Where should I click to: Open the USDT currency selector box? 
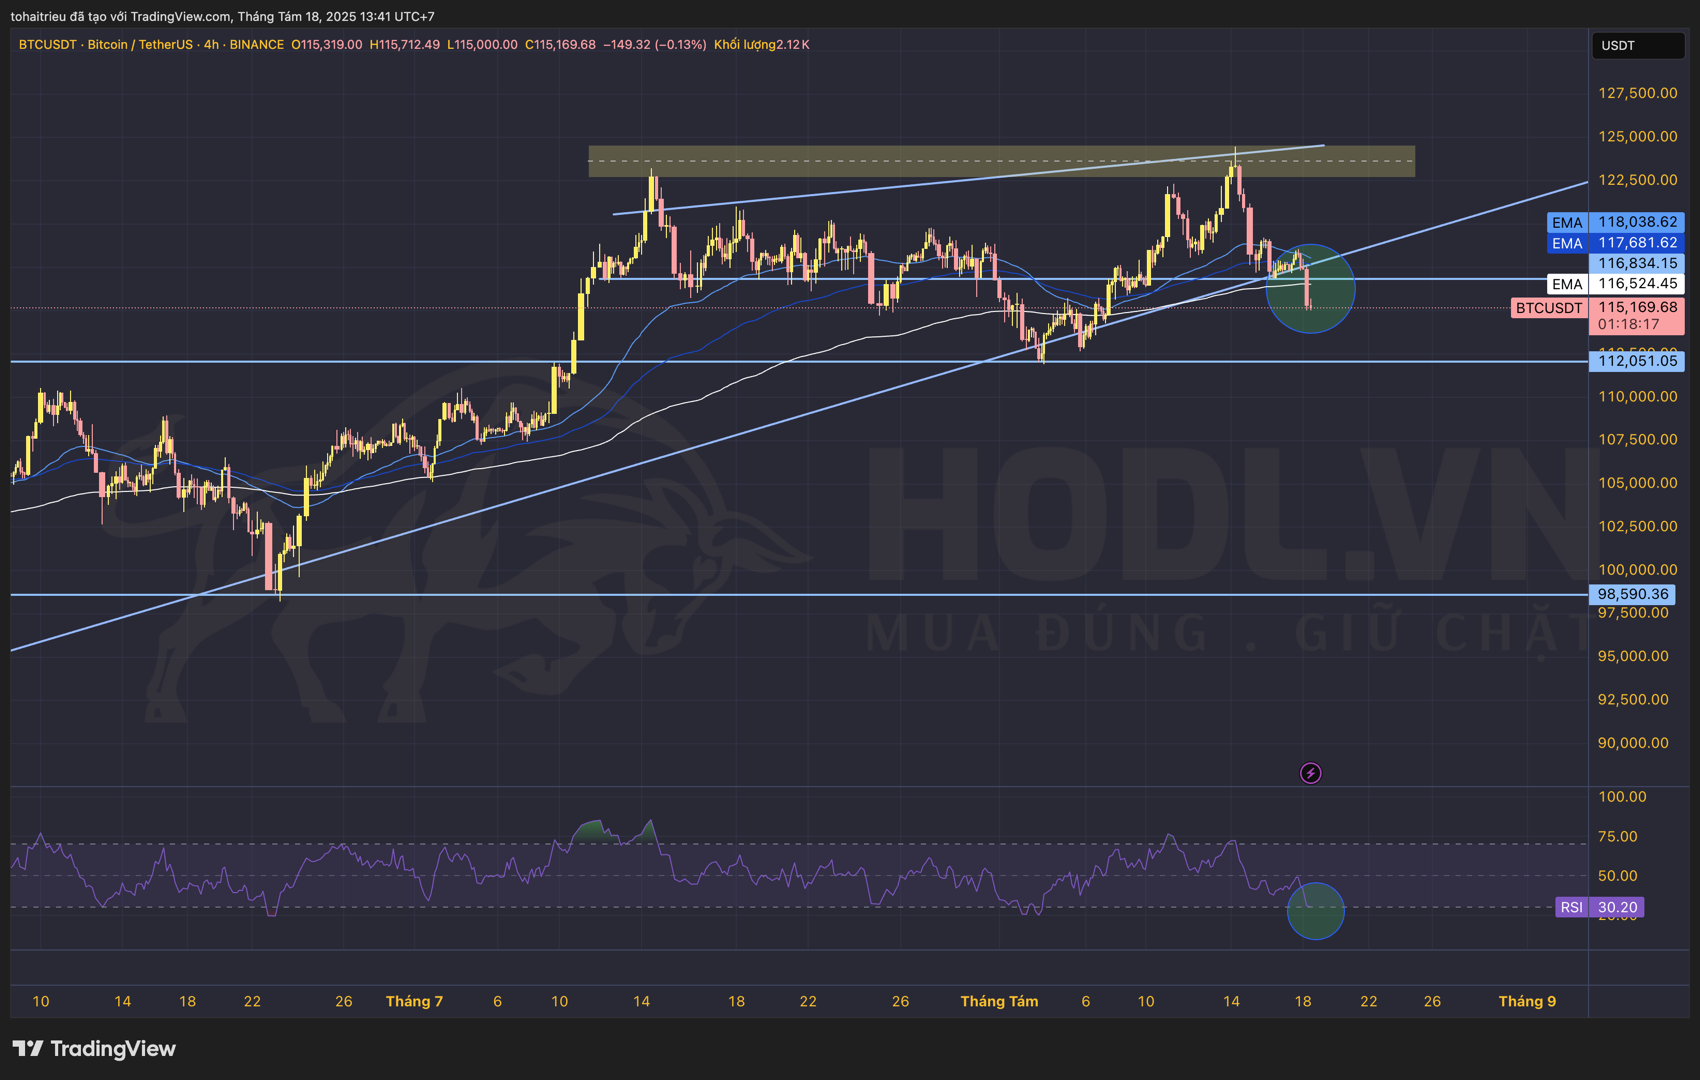[x=1637, y=45]
